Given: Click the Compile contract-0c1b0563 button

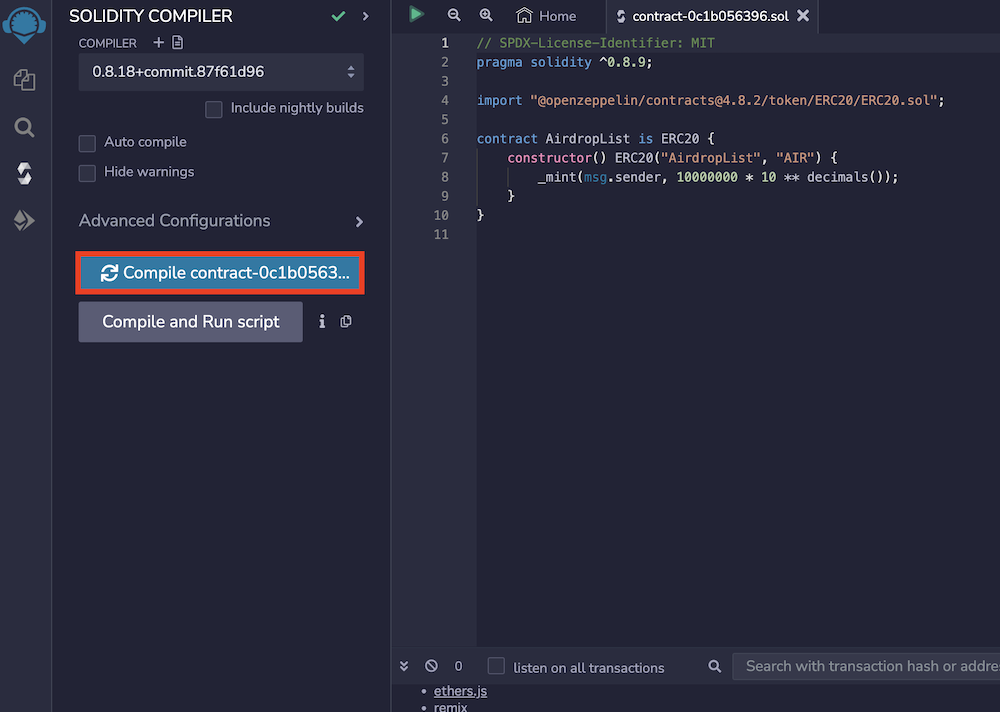Looking at the screenshot, I should 221,273.
